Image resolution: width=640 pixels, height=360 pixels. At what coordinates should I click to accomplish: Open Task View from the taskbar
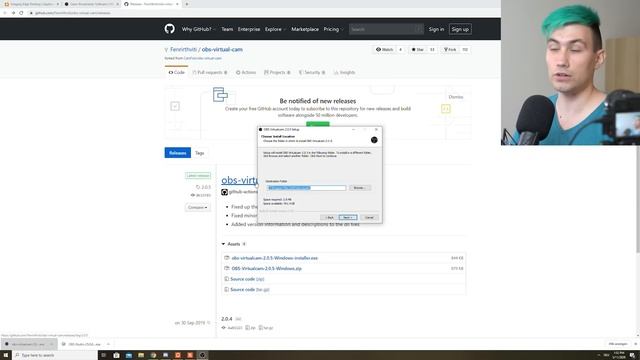coord(104,355)
